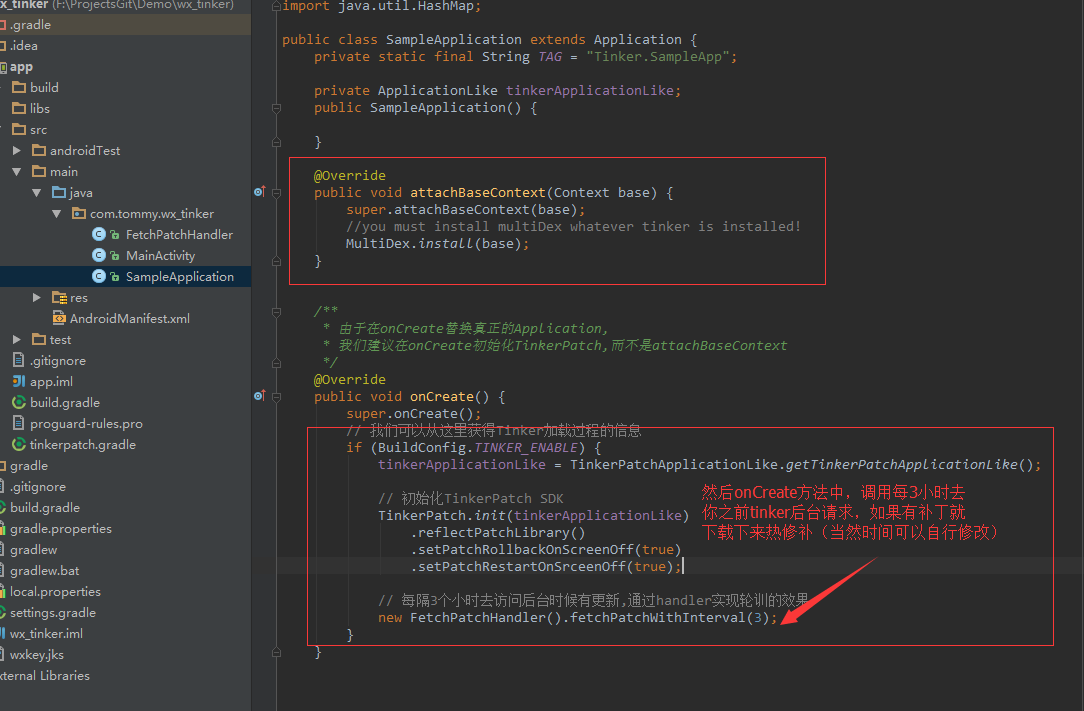Viewport: 1084px width, 711px height.
Task: Fold the onCreate Javadoc comment
Action: pos(277,312)
